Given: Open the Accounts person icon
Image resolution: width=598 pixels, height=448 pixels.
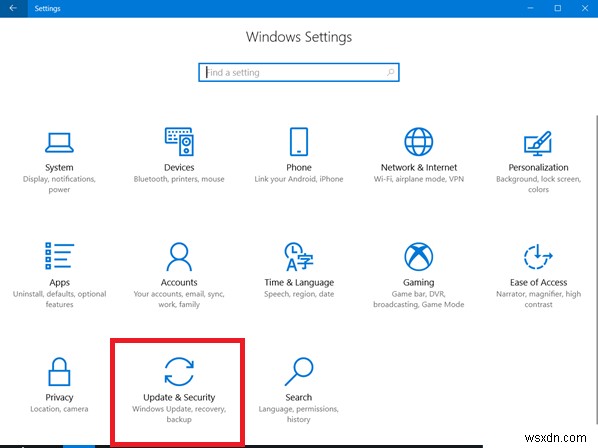Looking at the screenshot, I should 179,257.
